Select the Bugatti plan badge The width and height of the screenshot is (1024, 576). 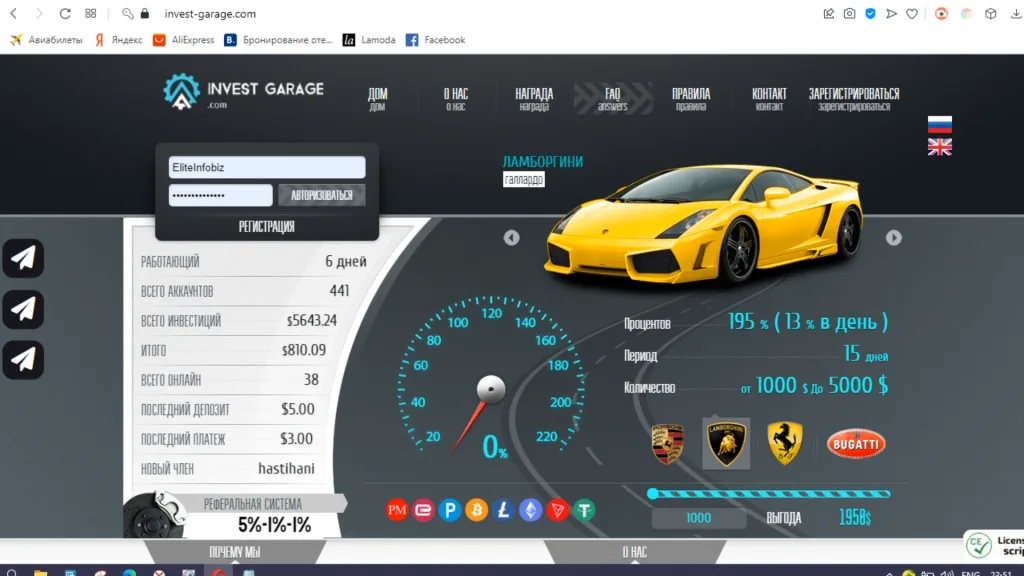click(855, 442)
